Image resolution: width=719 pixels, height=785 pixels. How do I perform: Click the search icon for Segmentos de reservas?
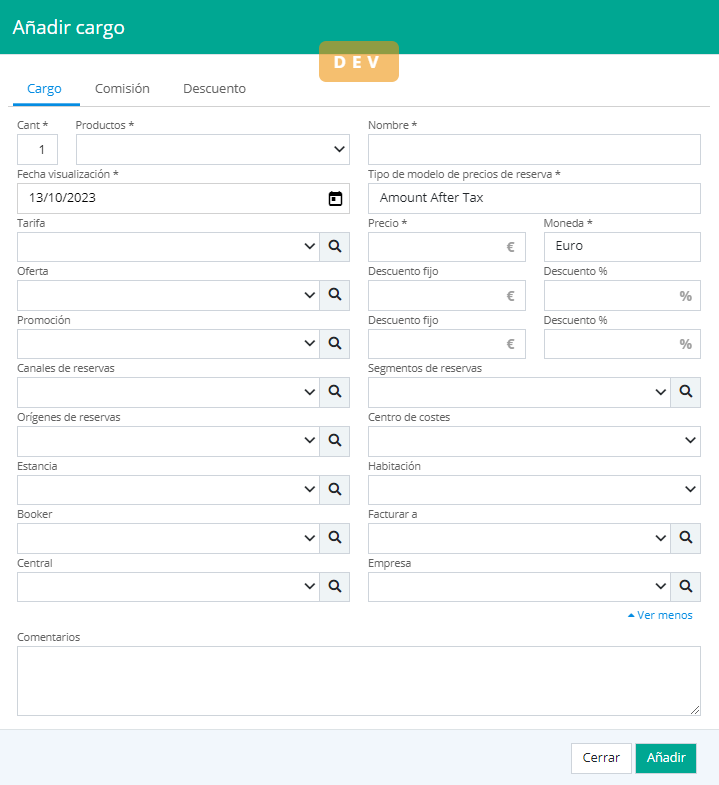(x=686, y=392)
